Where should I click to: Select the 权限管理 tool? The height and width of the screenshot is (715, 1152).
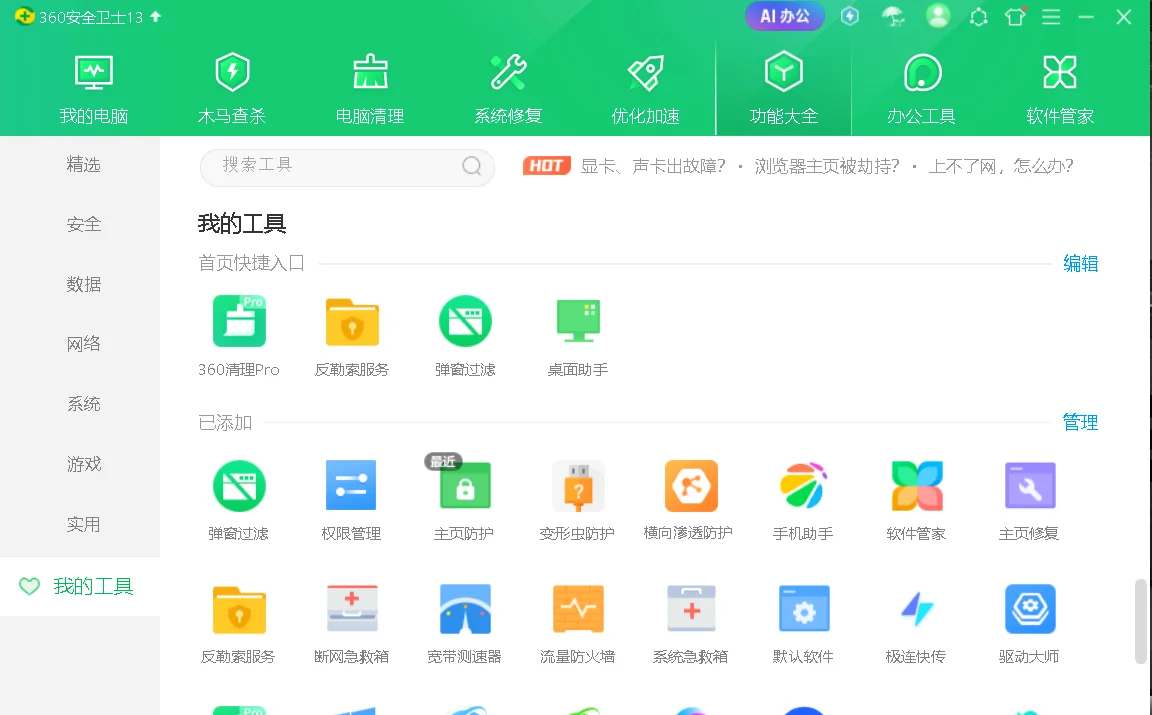[x=352, y=497]
